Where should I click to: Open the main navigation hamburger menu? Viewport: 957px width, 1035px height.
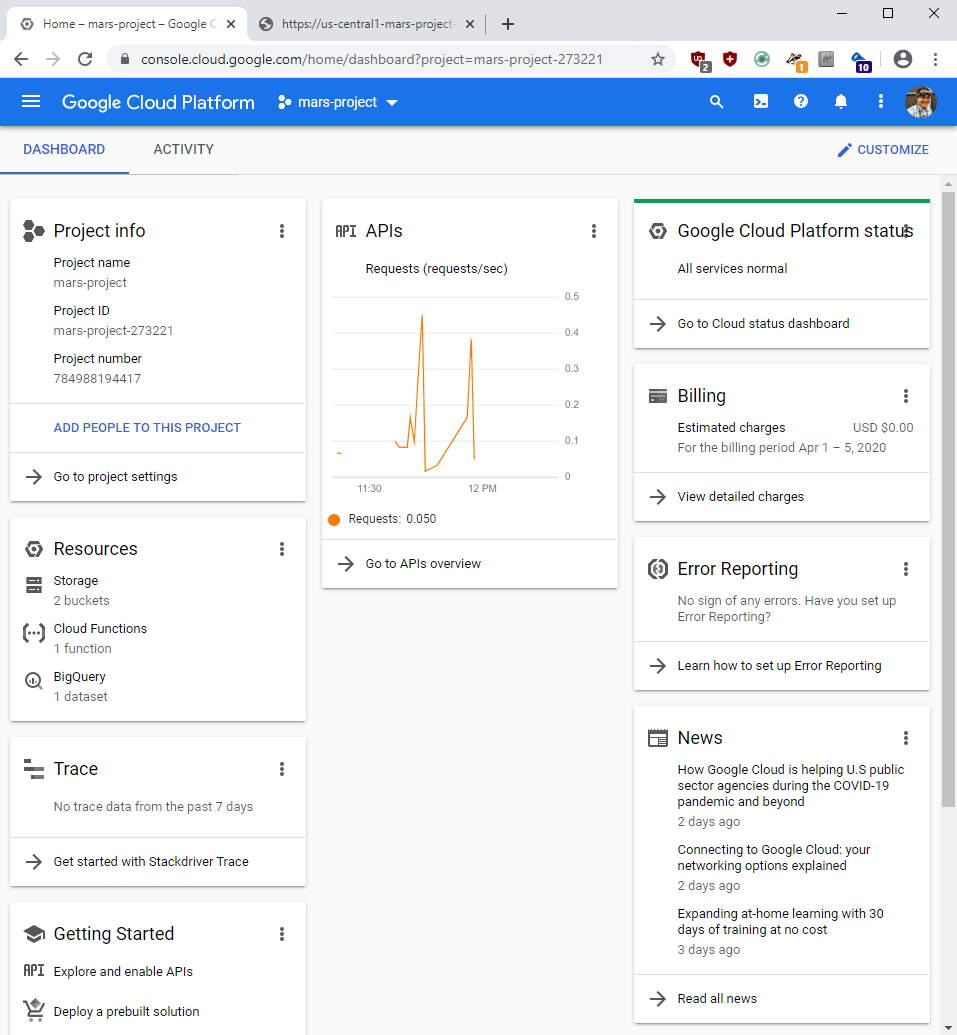point(31,102)
